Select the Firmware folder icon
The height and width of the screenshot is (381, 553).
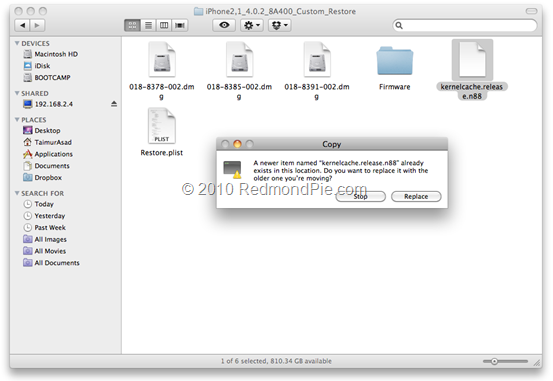pyautogui.click(x=395, y=61)
